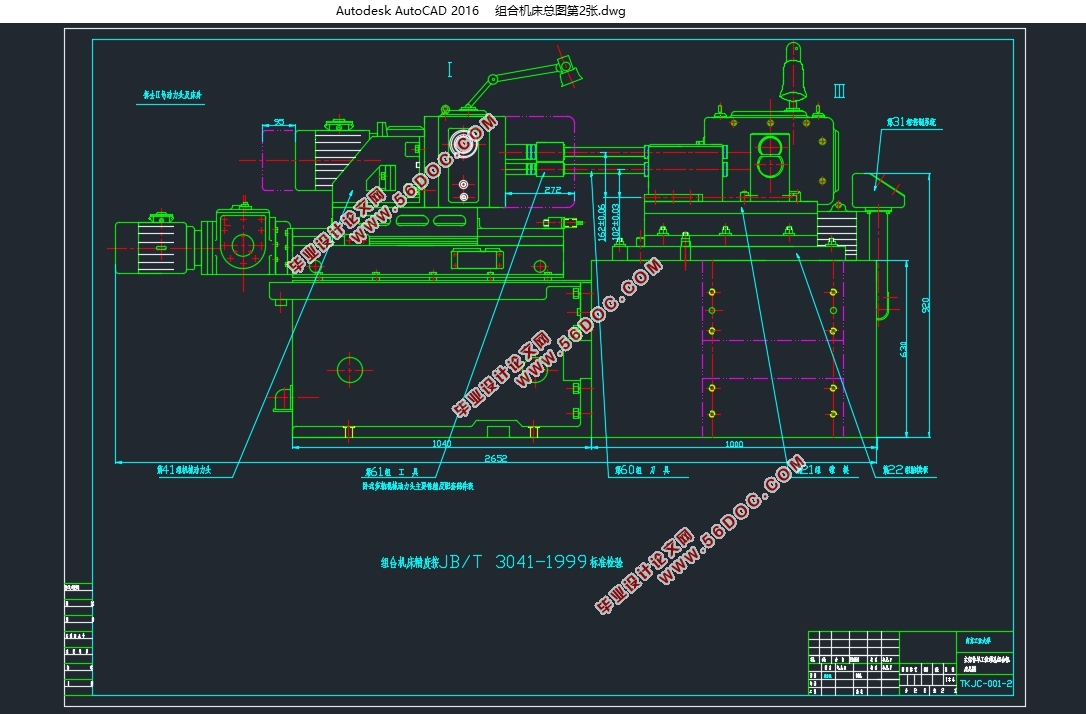Select the 162±0.06 vertical dimension
The width and height of the screenshot is (1086, 714).
(601, 222)
